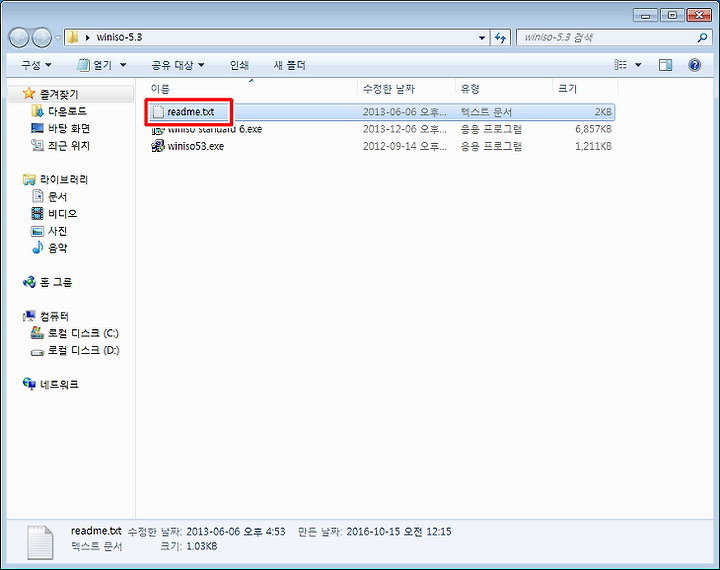The width and height of the screenshot is (720, 570).
Task: Open 최근 위치 (Recent places) in the sidebar
Action: tap(69, 146)
